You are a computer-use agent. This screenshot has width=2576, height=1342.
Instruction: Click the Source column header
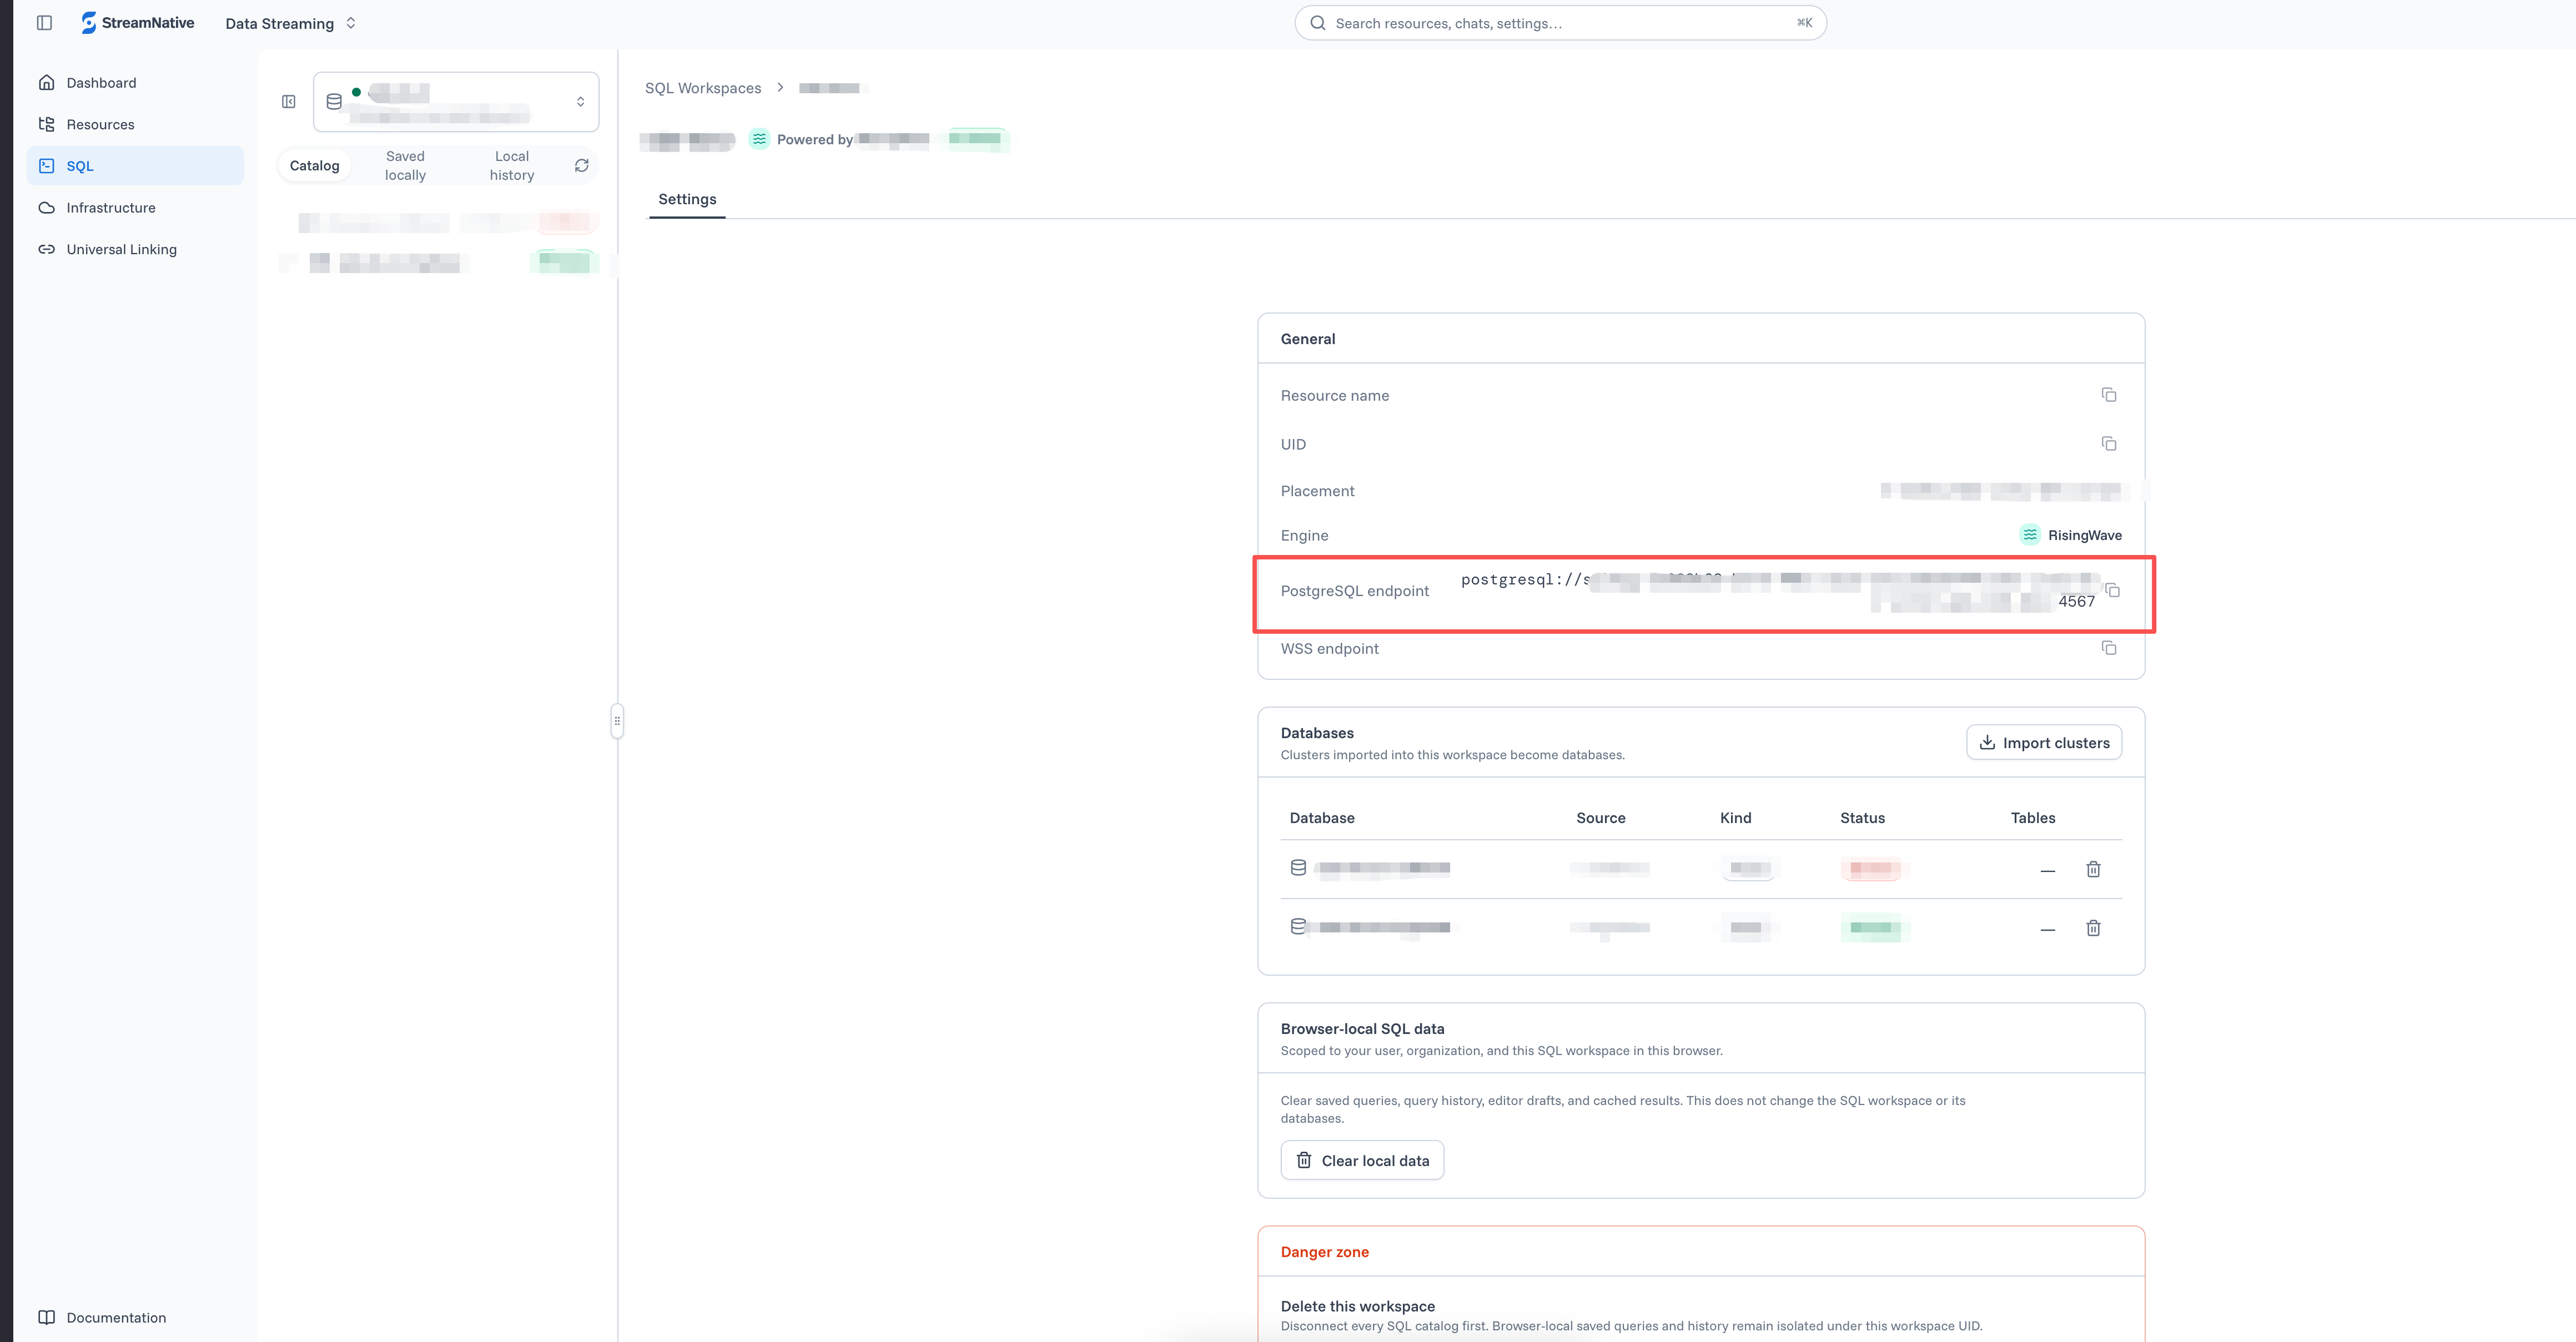1600,818
